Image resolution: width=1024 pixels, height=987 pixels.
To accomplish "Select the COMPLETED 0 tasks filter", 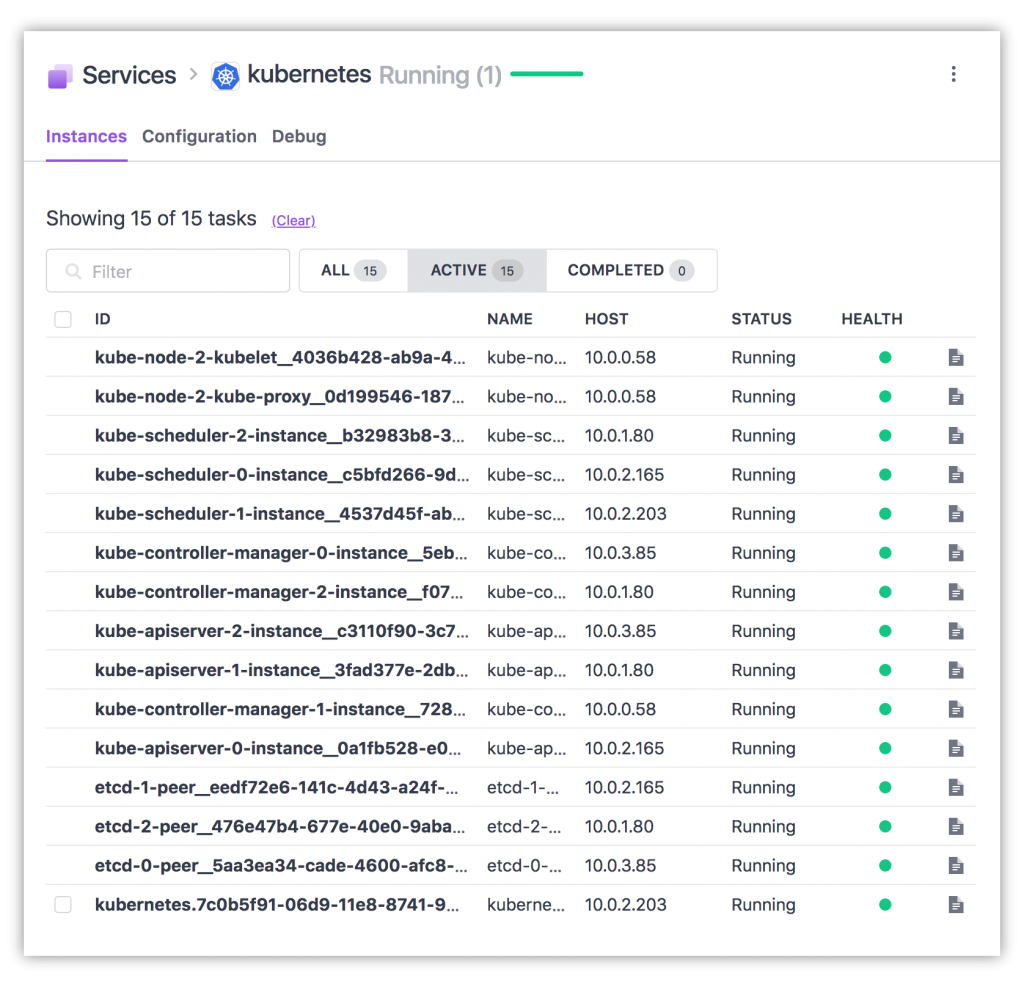I will (631, 270).
